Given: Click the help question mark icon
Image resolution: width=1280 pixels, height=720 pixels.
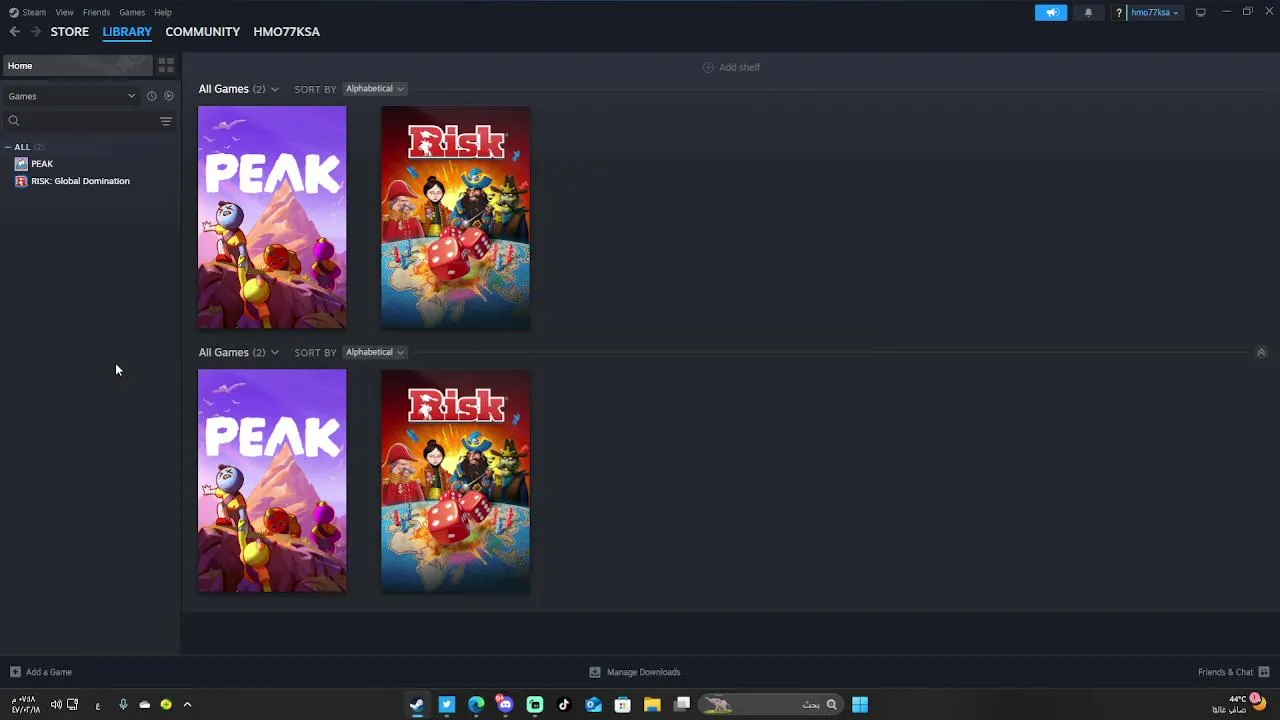Looking at the screenshot, I should point(1119,12).
